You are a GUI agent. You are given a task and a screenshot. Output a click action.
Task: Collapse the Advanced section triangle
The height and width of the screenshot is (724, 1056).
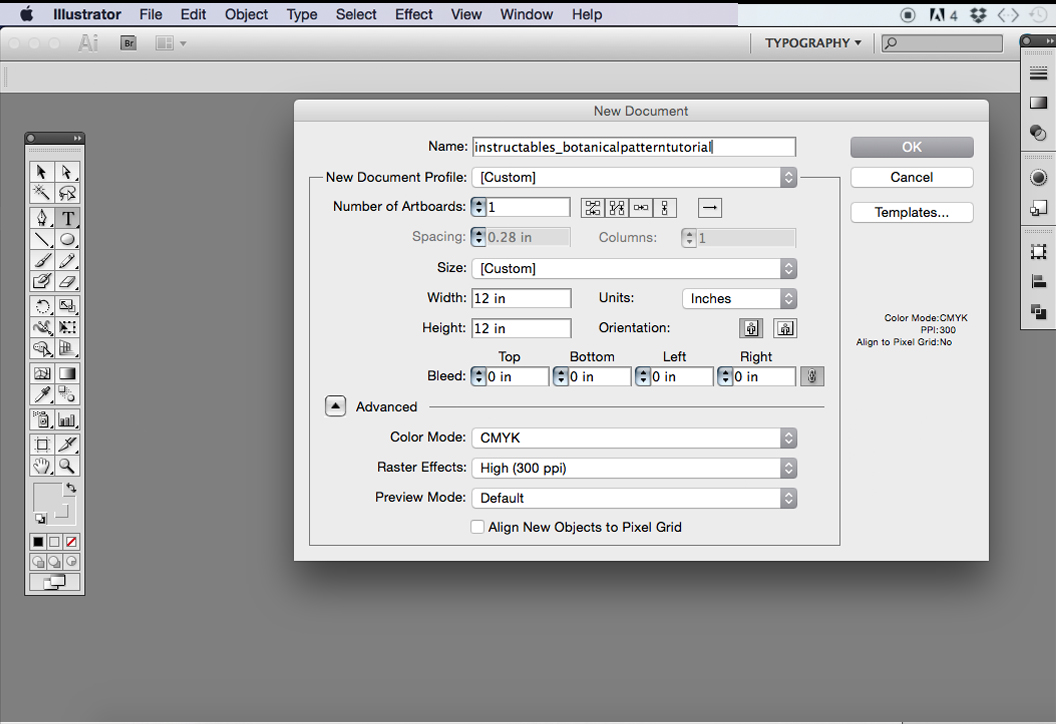click(x=335, y=406)
